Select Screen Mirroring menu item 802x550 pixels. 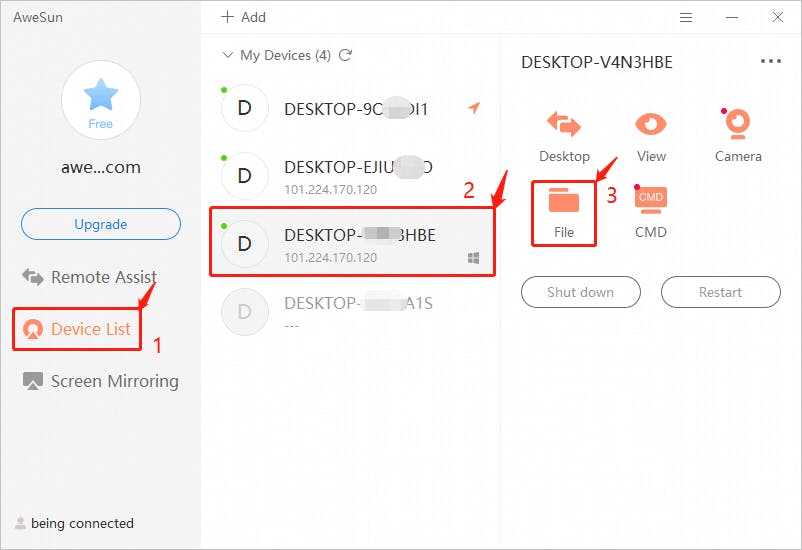101,381
